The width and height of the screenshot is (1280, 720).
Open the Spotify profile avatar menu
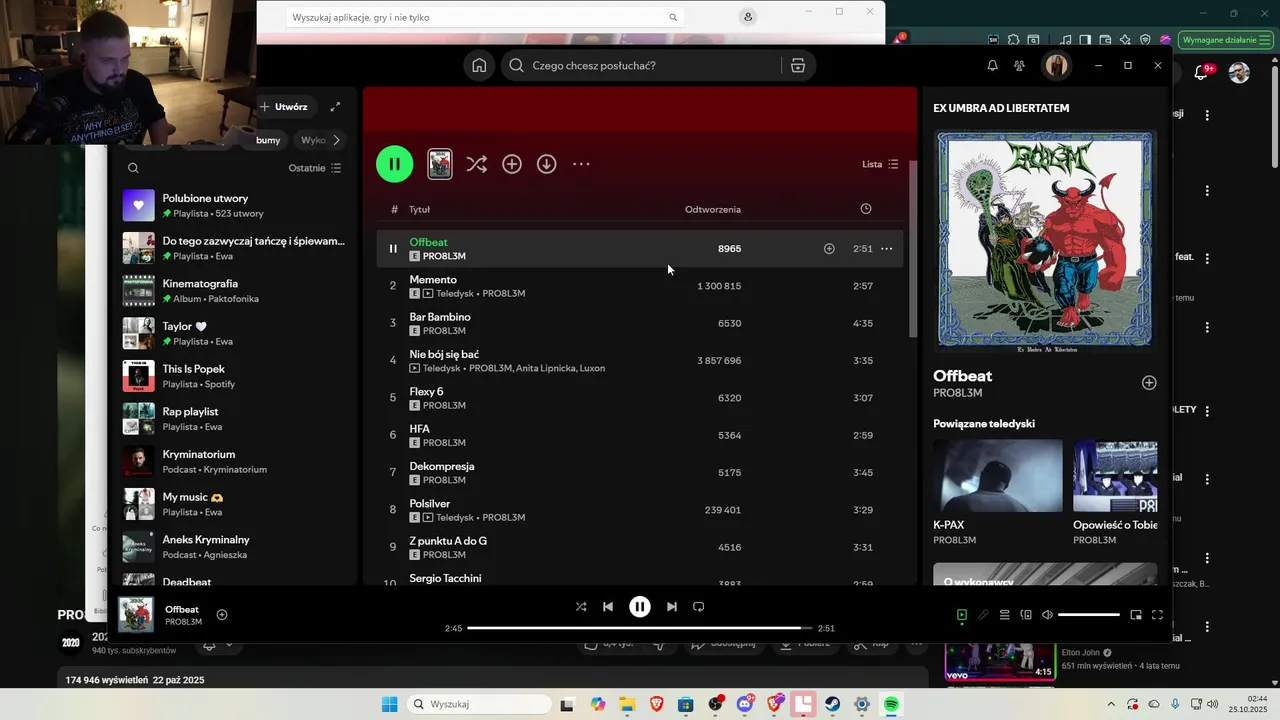click(1056, 65)
